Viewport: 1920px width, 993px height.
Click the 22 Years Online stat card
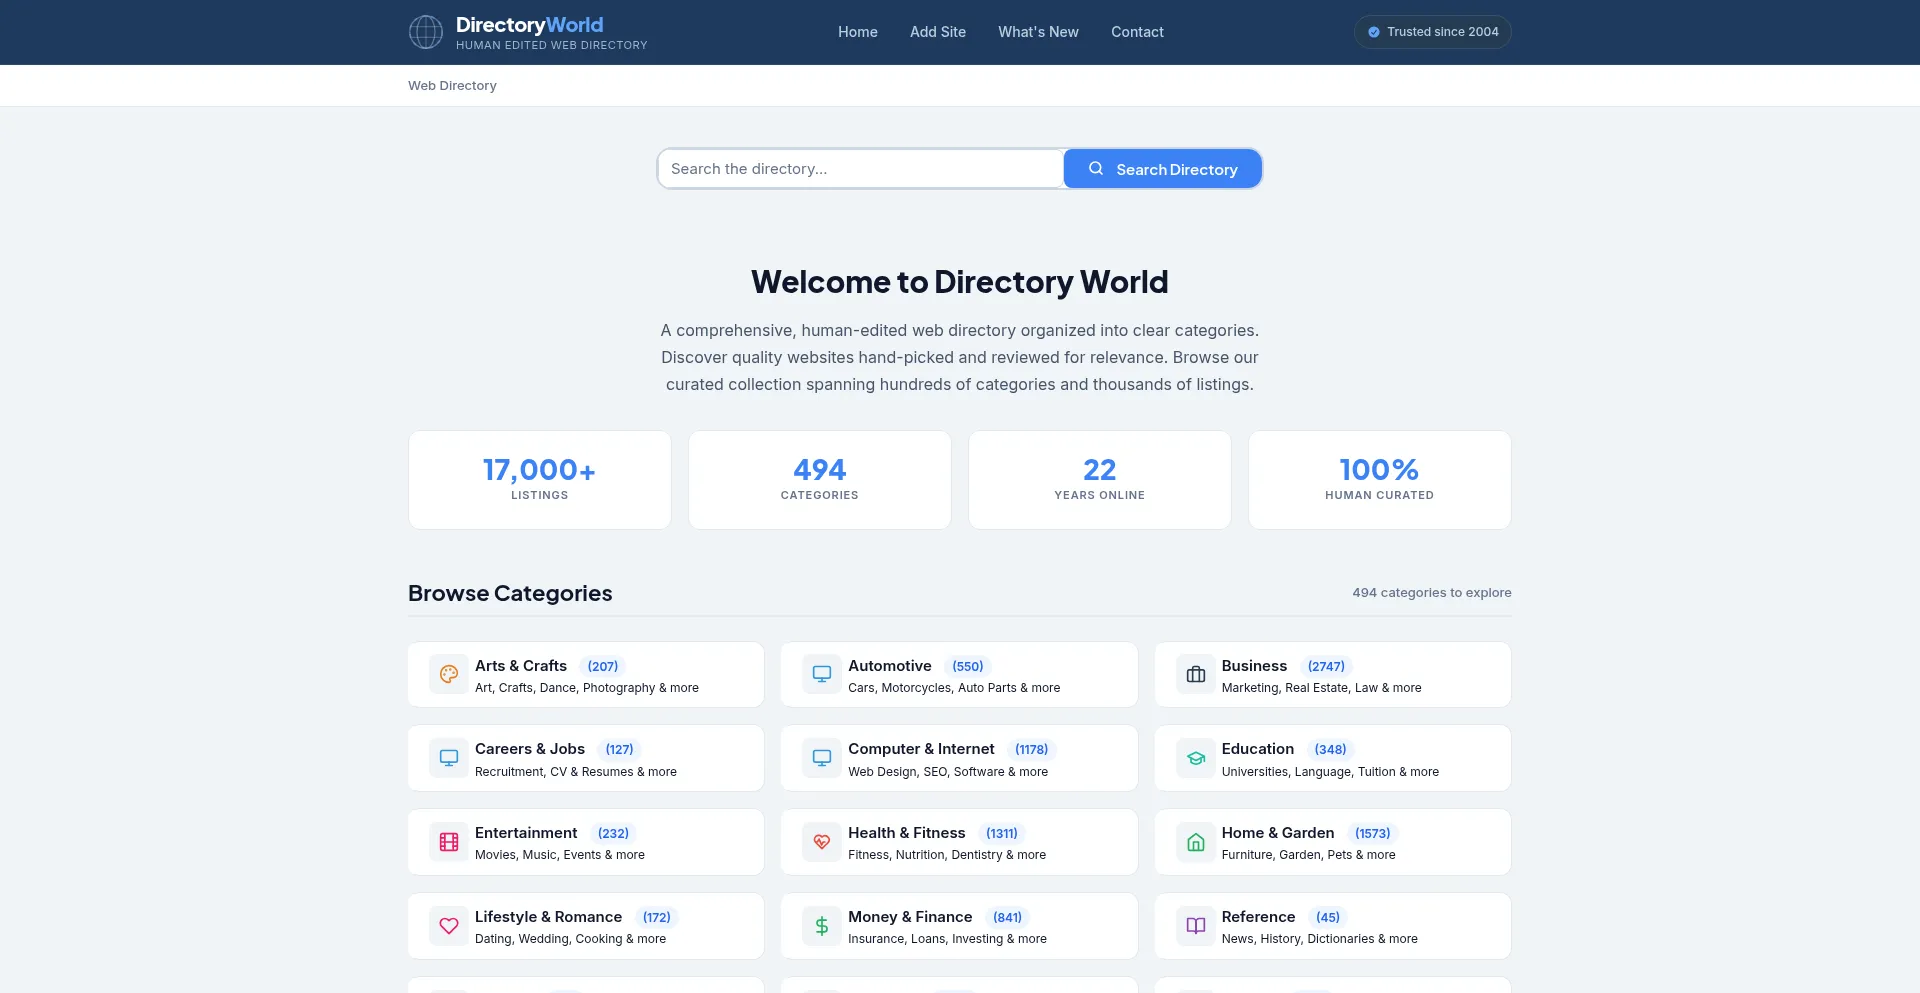pyautogui.click(x=1100, y=480)
